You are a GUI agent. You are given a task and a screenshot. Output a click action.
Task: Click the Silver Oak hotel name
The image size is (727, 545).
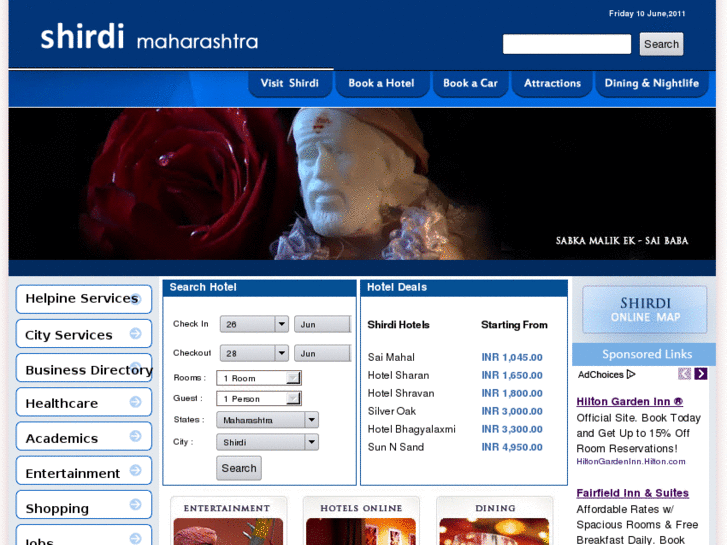point(392,411)
